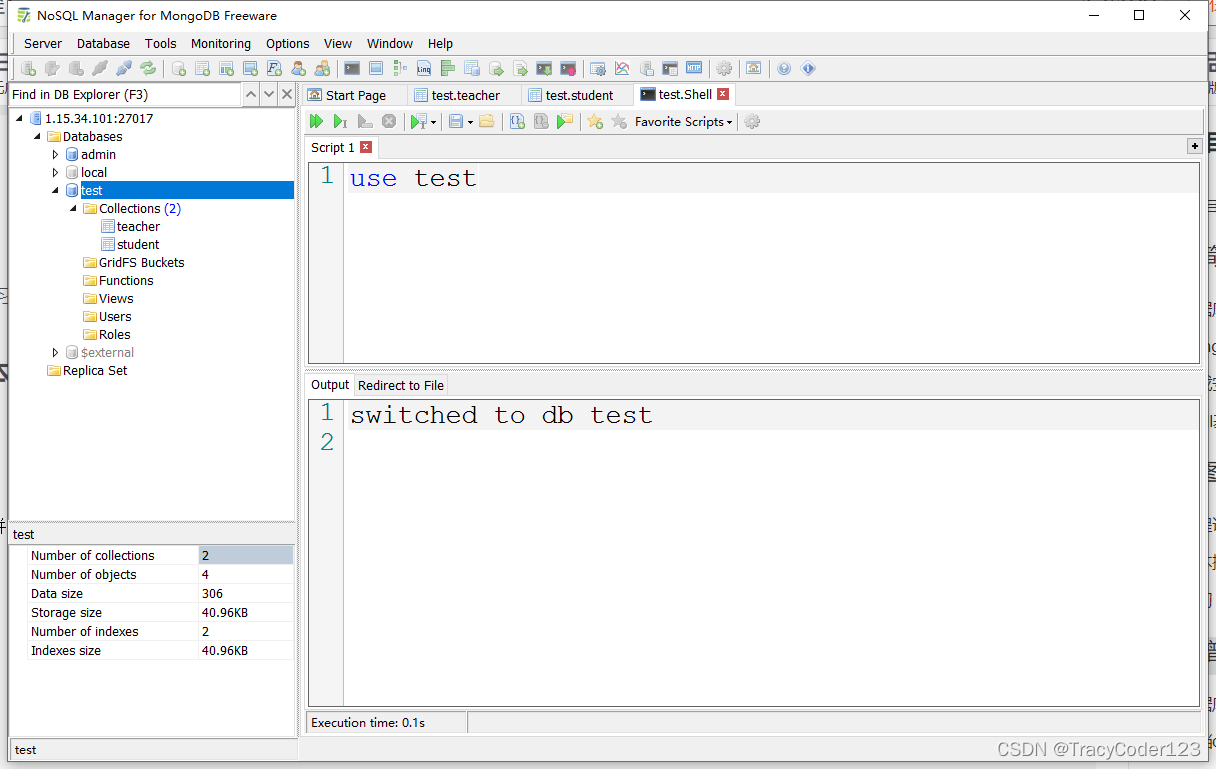Close the test.Shell tab
The width and height of the screenshot is (1216, 769).
(x=723, y=94)
